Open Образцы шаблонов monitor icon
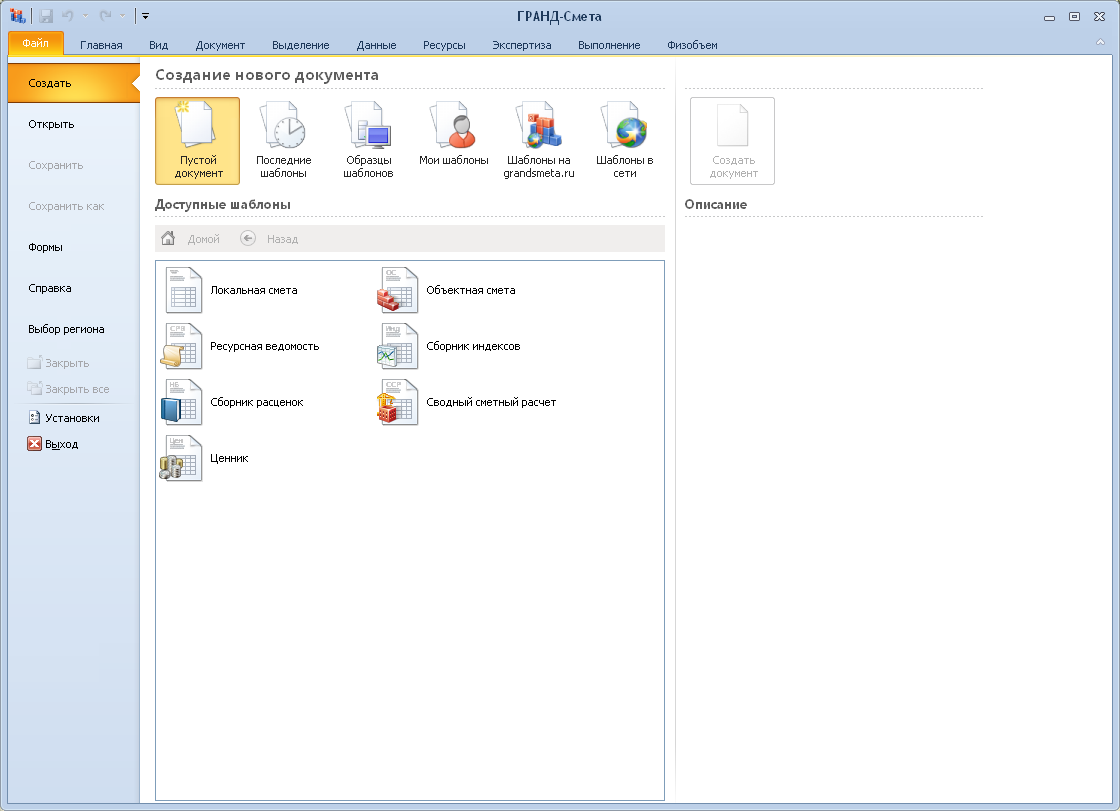Viewport: 1120px width, 811px height. (369, 125)
